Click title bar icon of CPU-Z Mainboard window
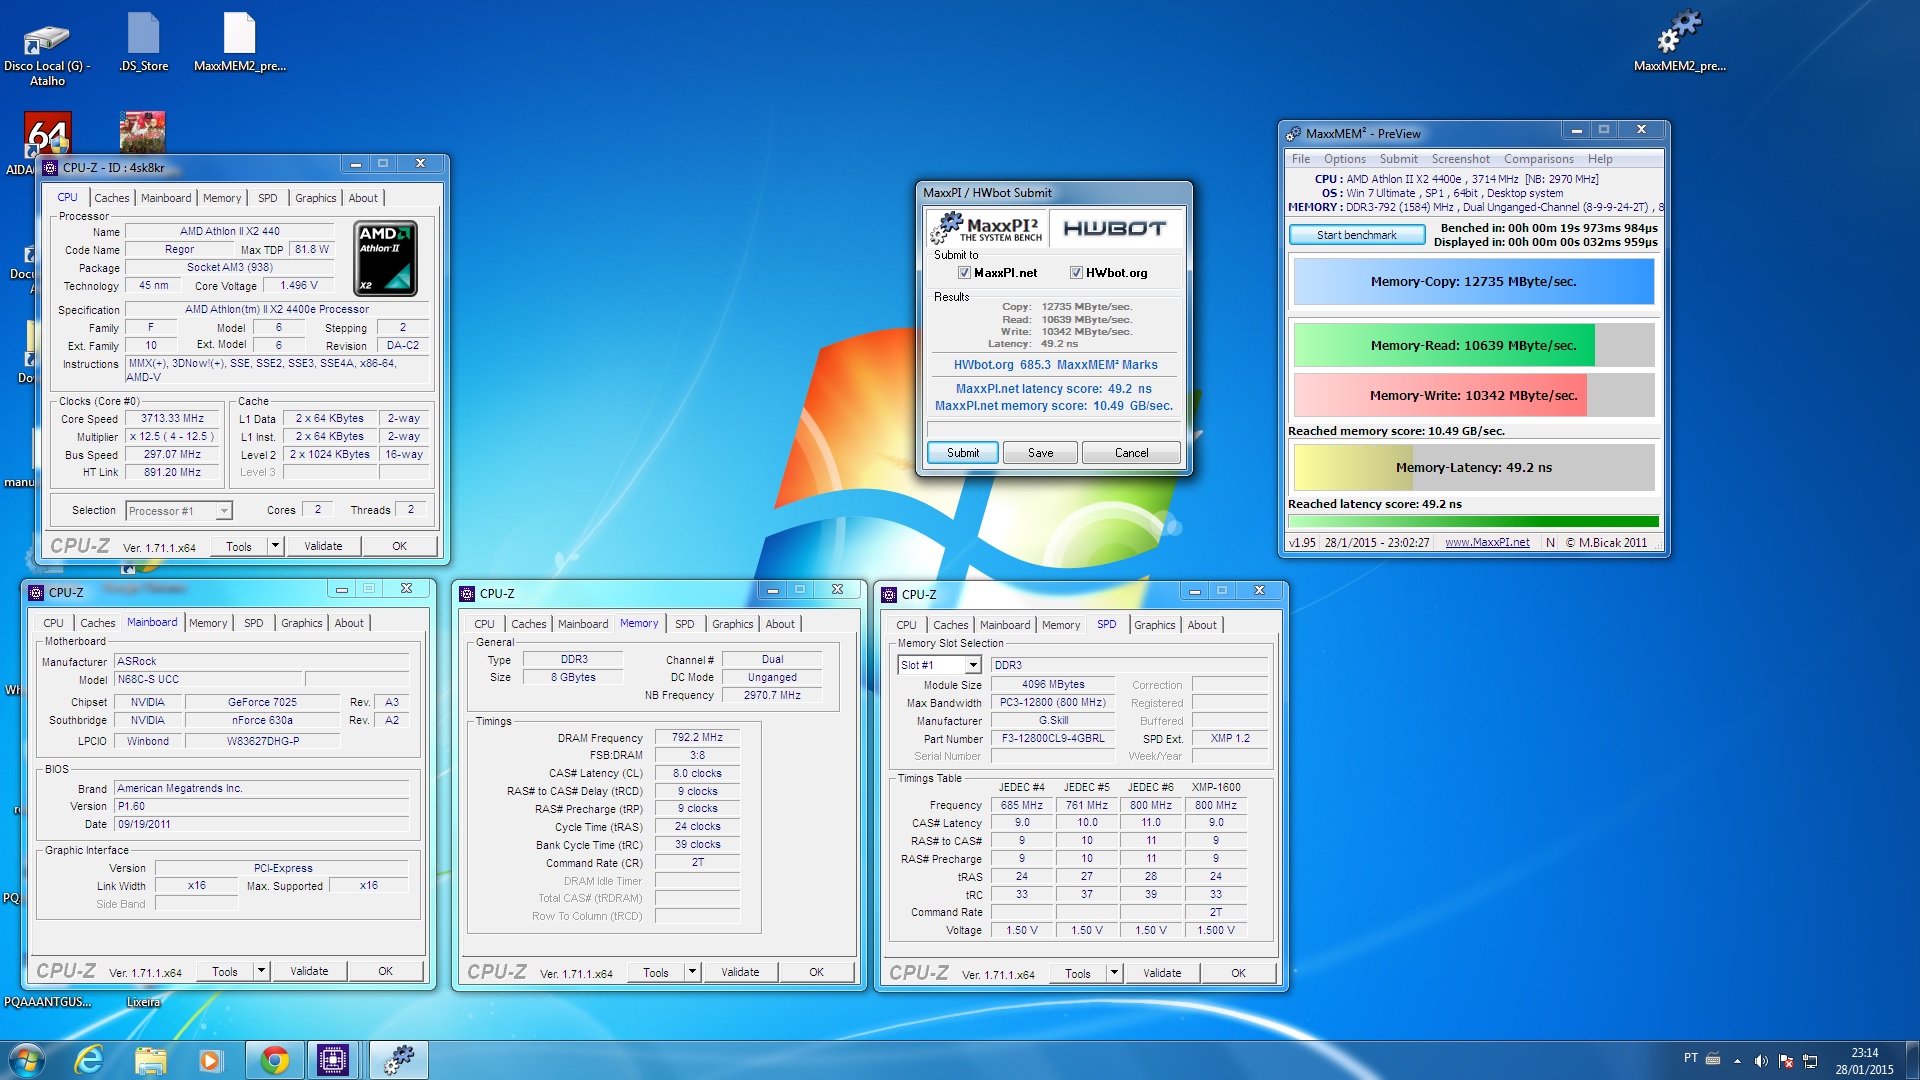Viewport: 1920px width, 1080px height. click(36, 592)
